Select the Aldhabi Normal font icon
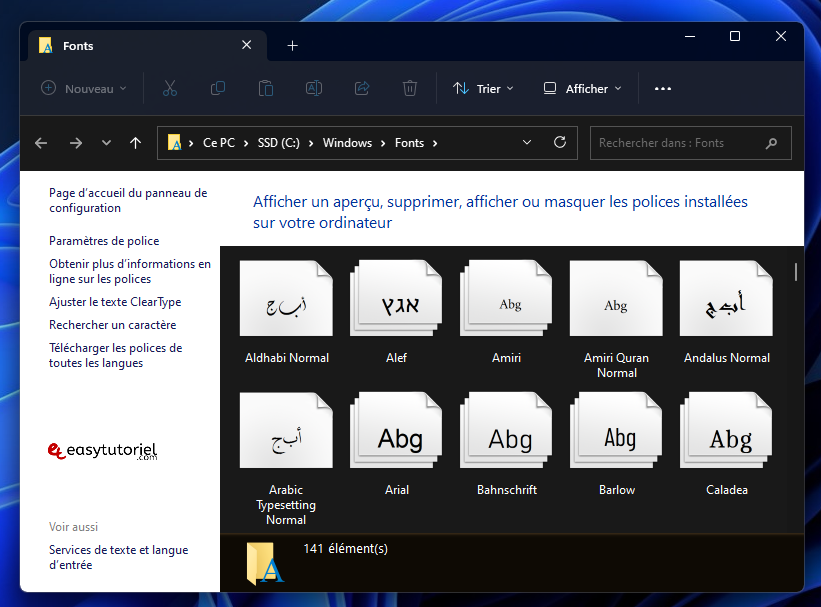The image size is (821, 607). click(x=286, y=299)
